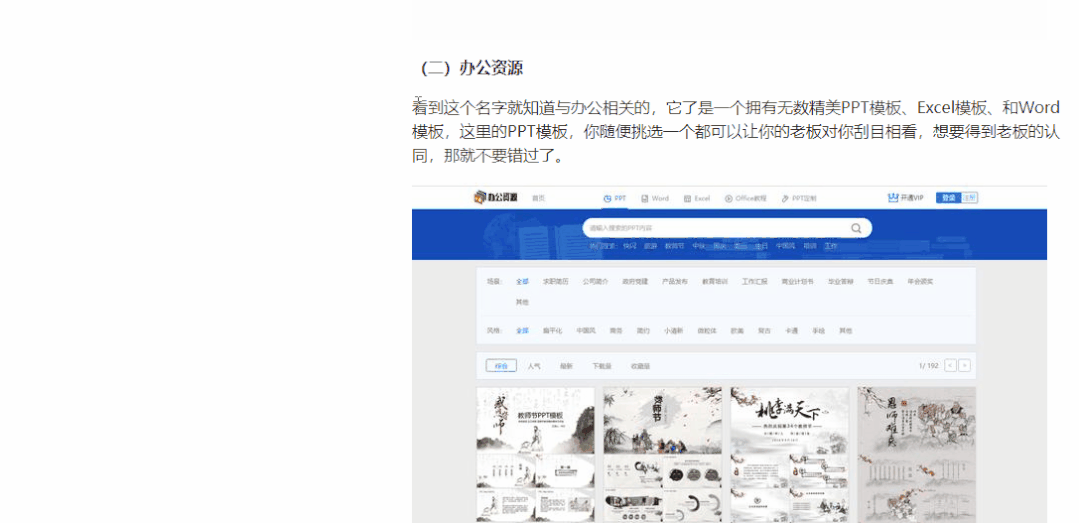
Task: Open the 首页 home link
Action: coord(538,198)
